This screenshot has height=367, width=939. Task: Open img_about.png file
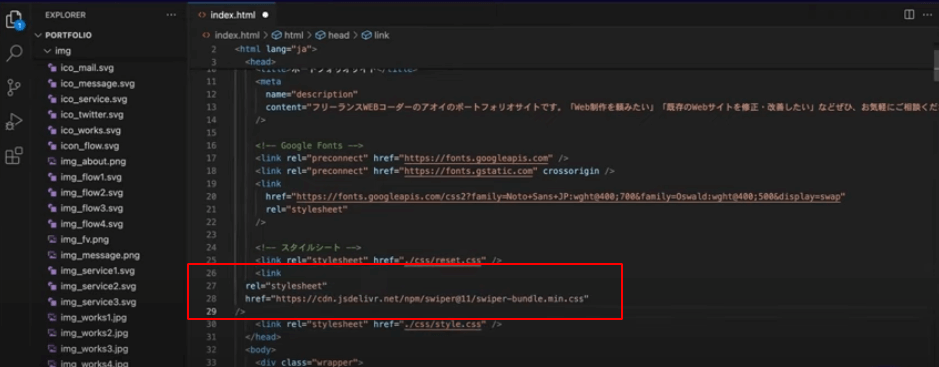point(93,161)
